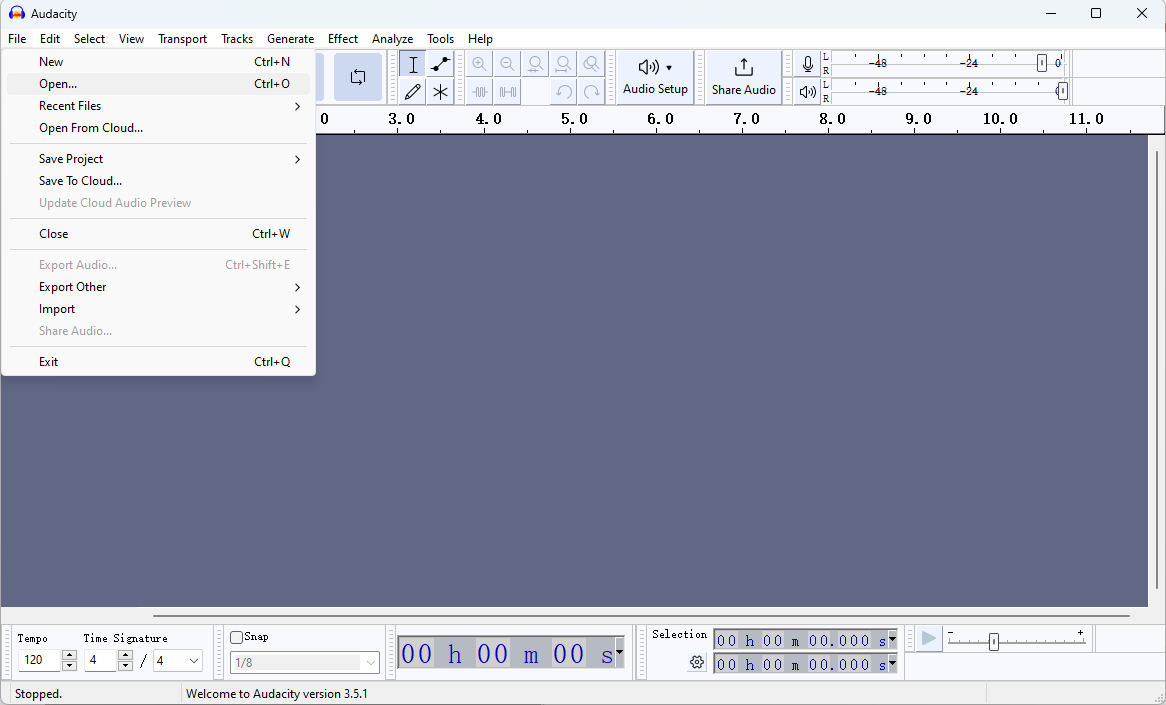
Task: Open the selection settings gear icon
Action: pyautogui.click(x=697, y=662)
